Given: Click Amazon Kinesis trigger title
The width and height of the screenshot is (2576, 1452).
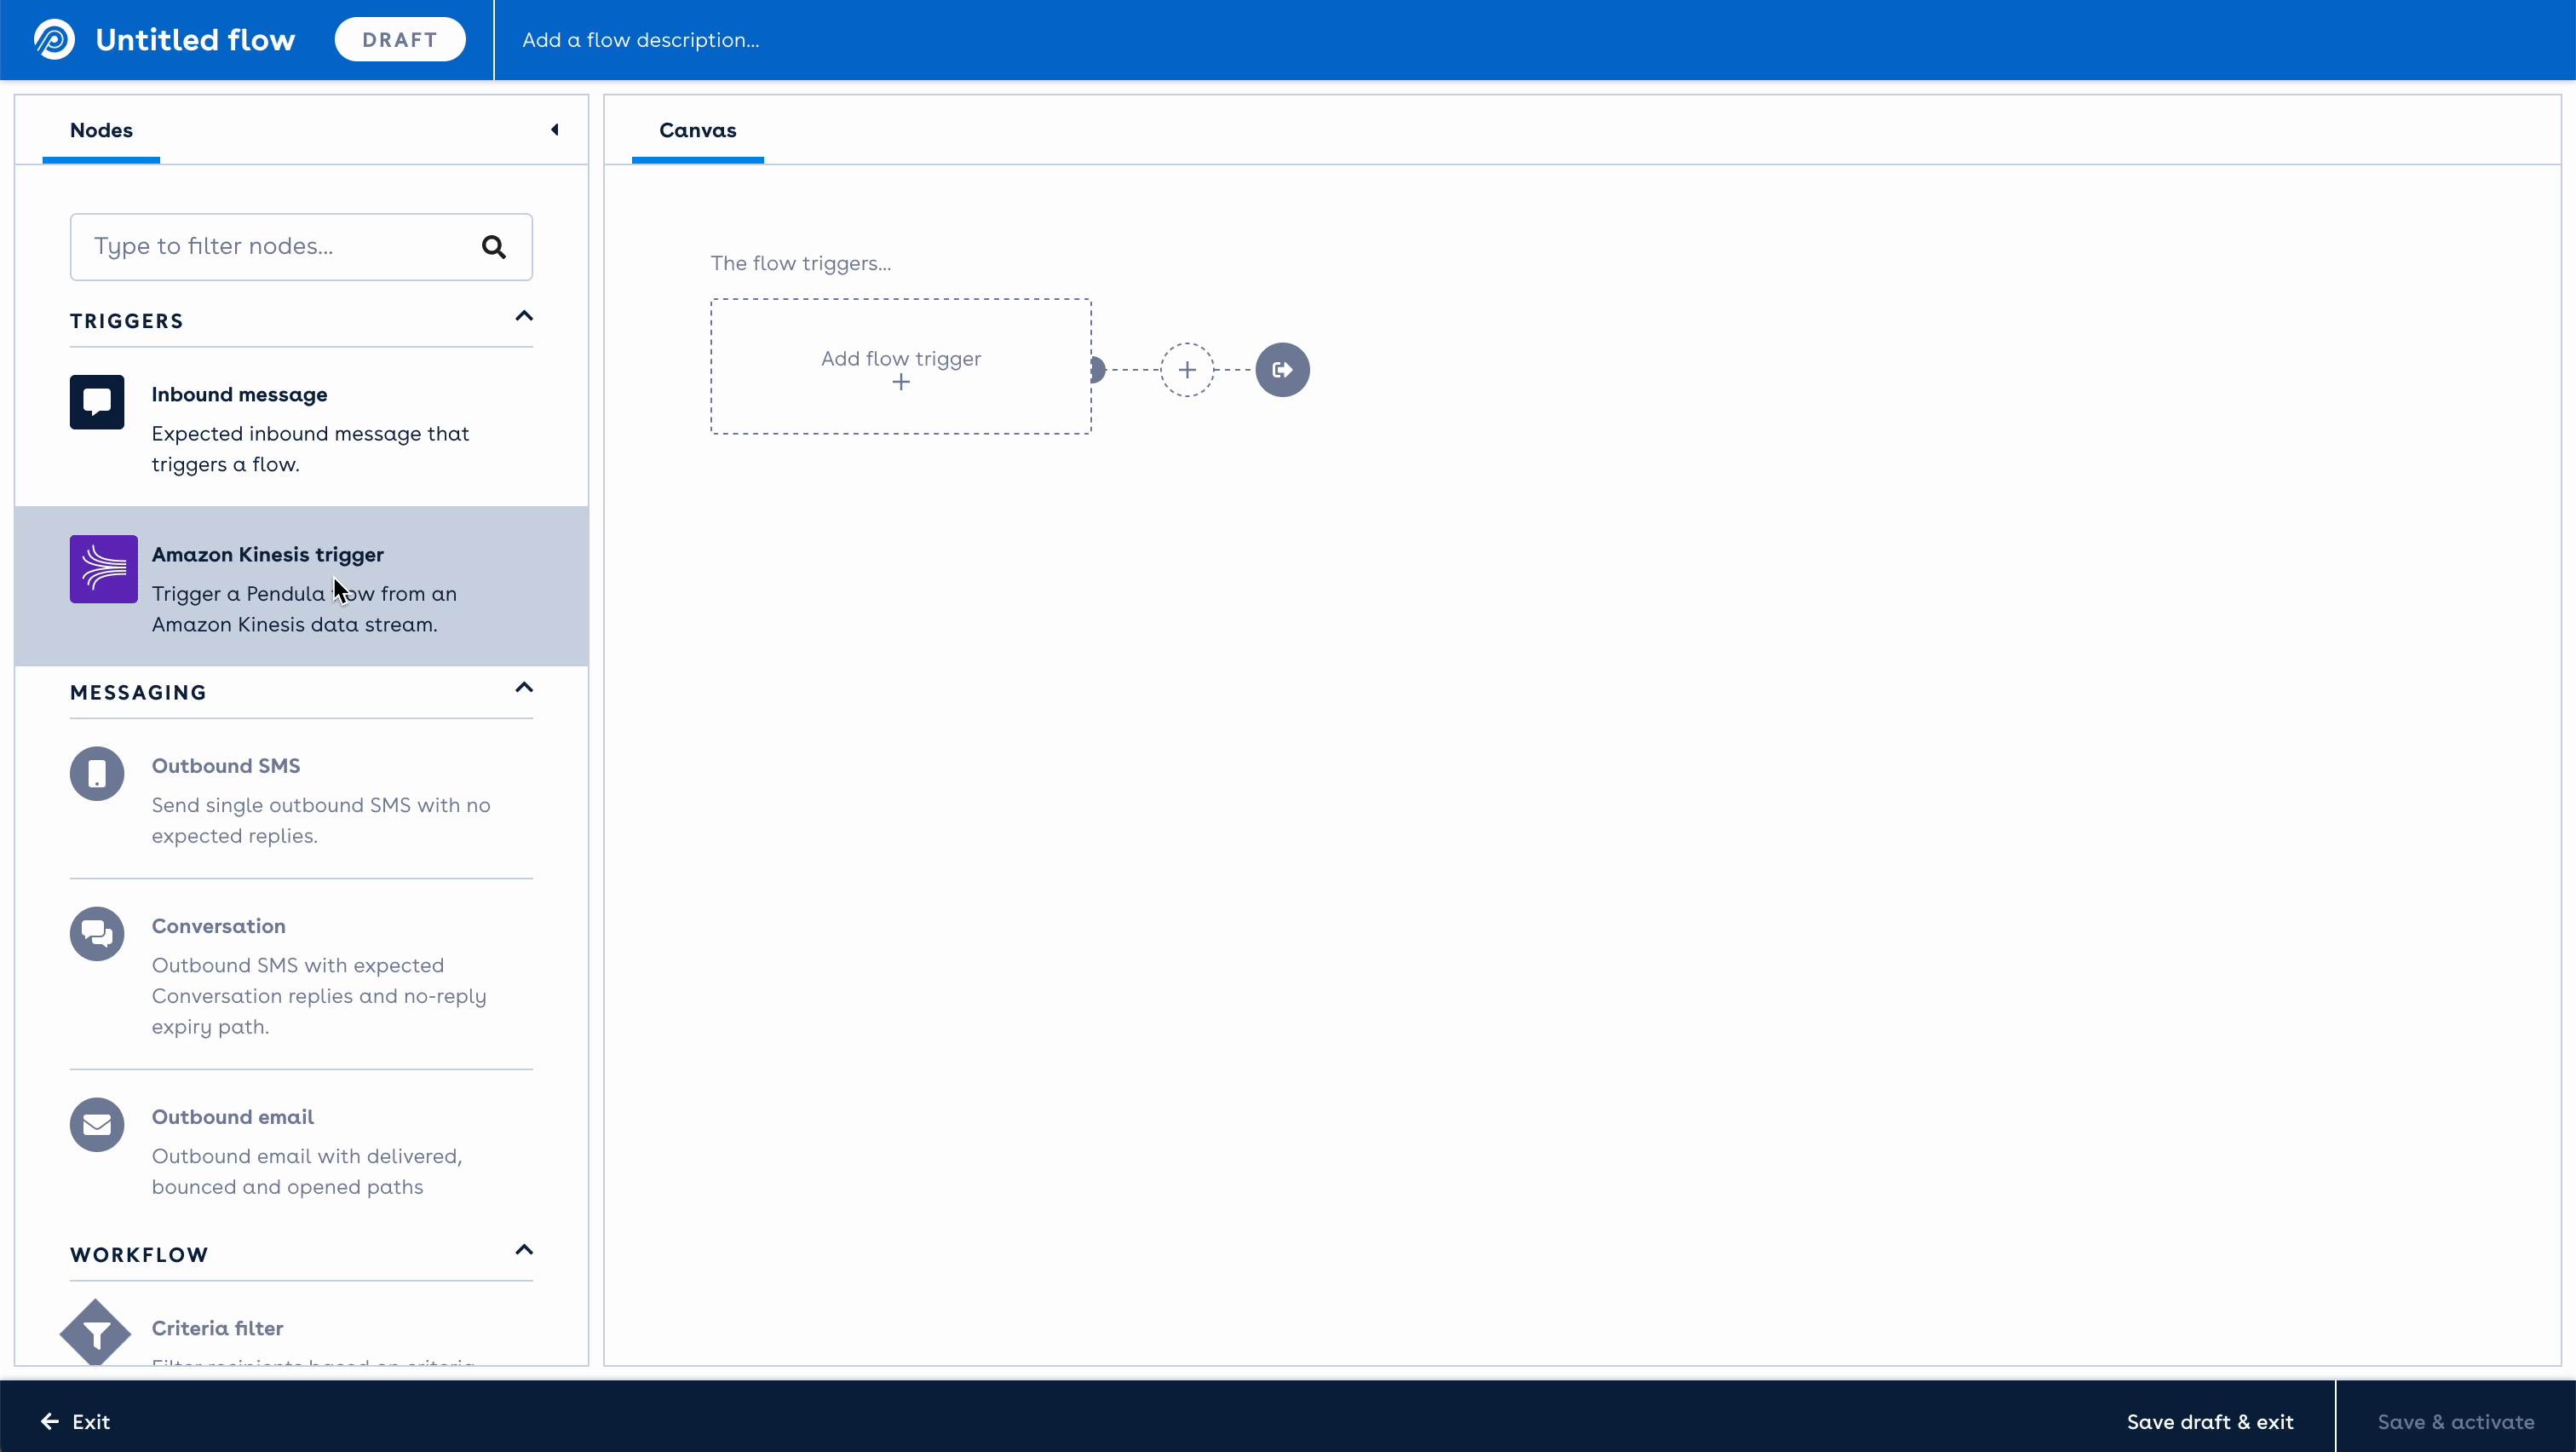Looking at the screenshot, I should coord(268,554).
